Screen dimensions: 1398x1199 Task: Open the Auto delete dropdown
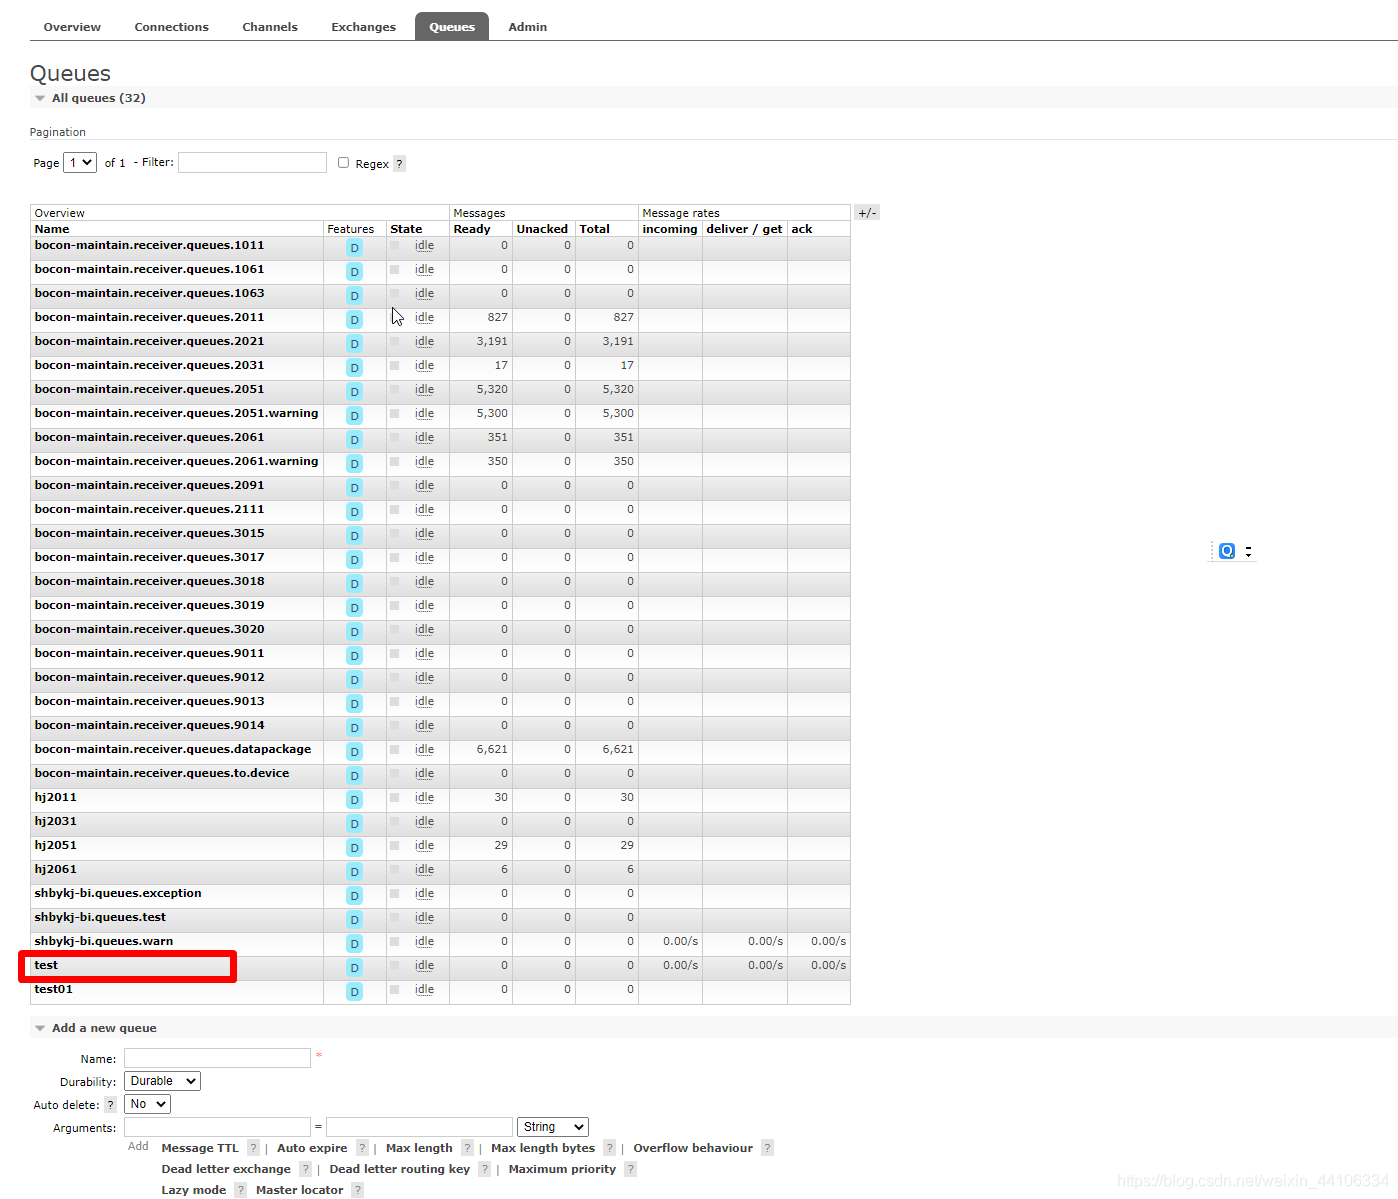pos(147,1104)
